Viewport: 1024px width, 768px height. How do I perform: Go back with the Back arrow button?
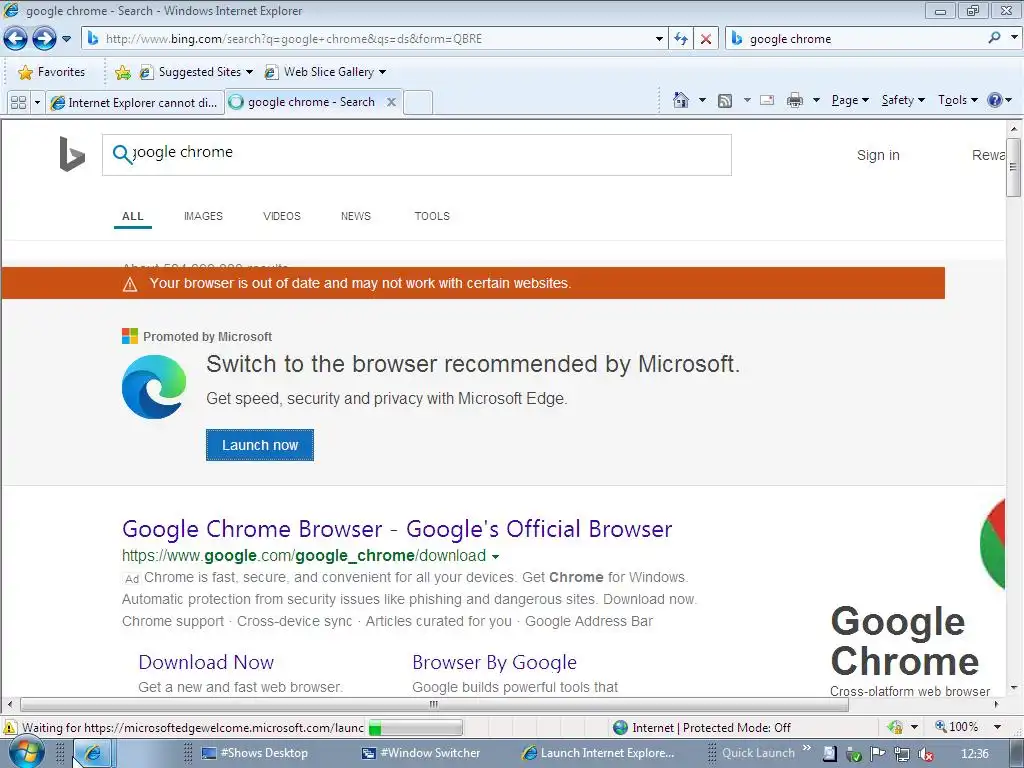15,39
